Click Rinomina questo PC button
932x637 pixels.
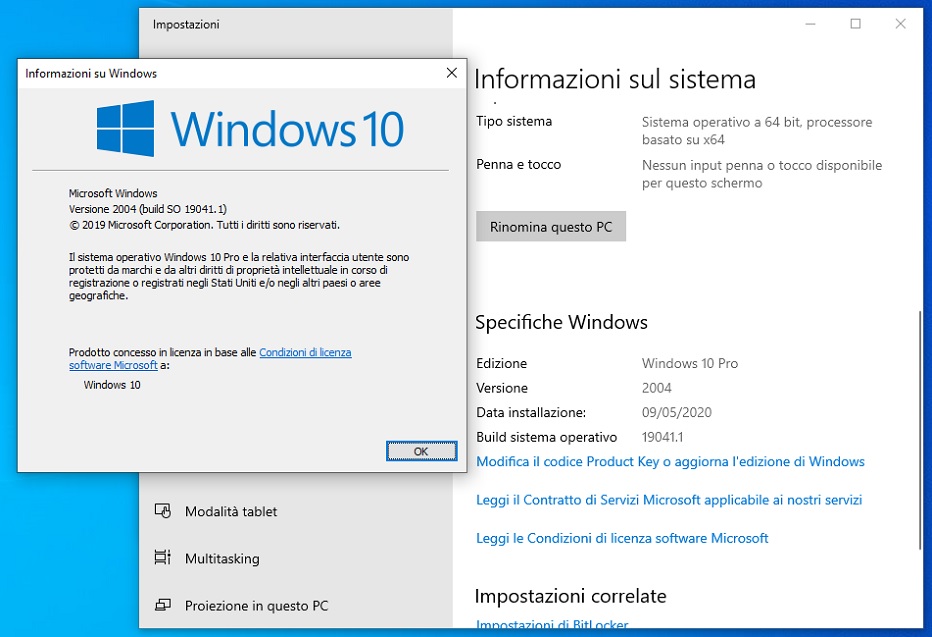pos(551,226)
